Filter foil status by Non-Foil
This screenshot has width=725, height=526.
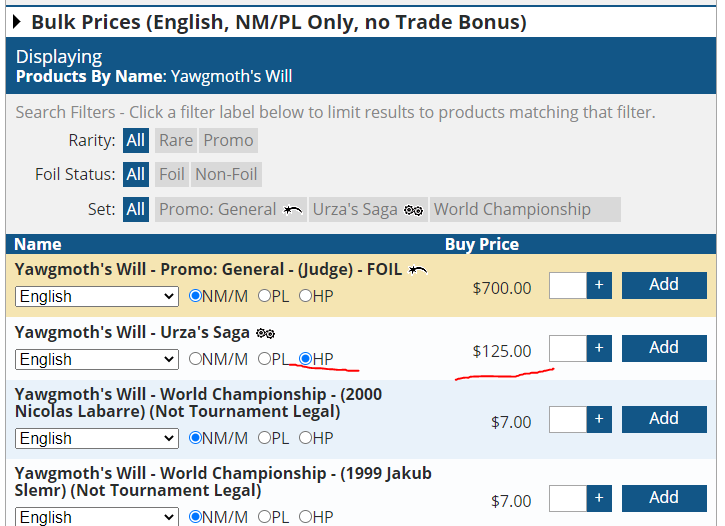coord(226,174)
